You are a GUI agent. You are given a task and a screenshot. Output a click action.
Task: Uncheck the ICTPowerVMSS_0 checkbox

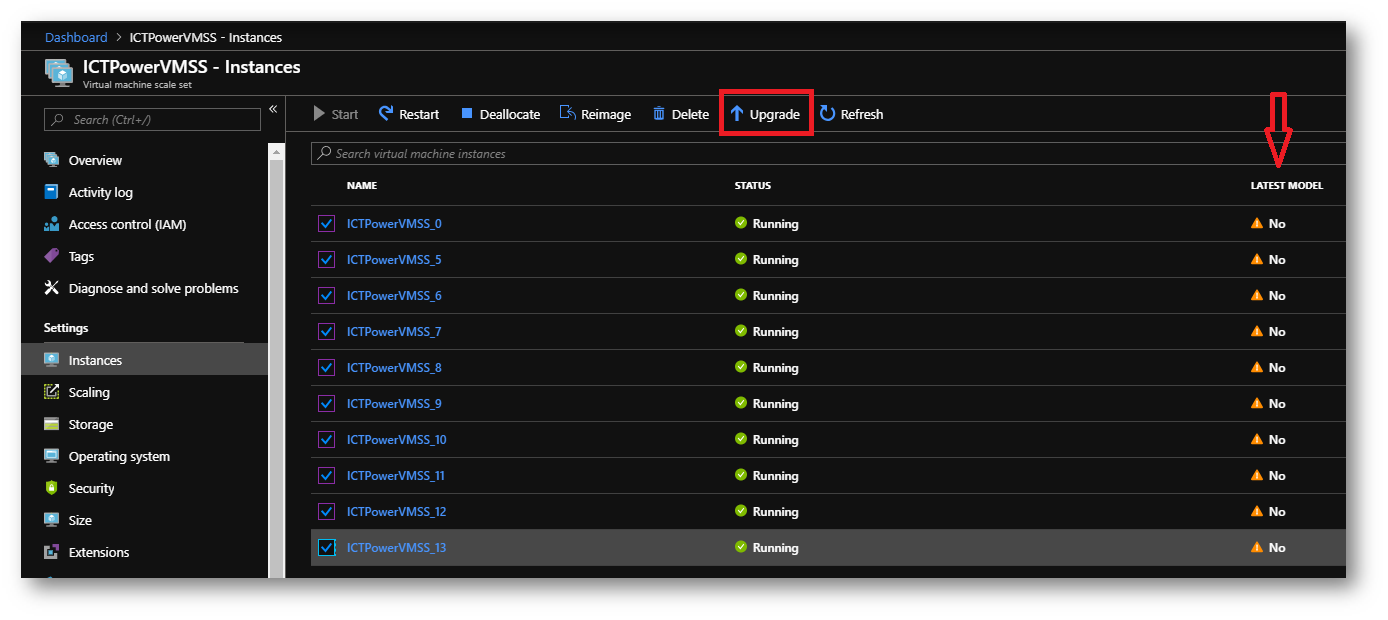tap(326, 224)
